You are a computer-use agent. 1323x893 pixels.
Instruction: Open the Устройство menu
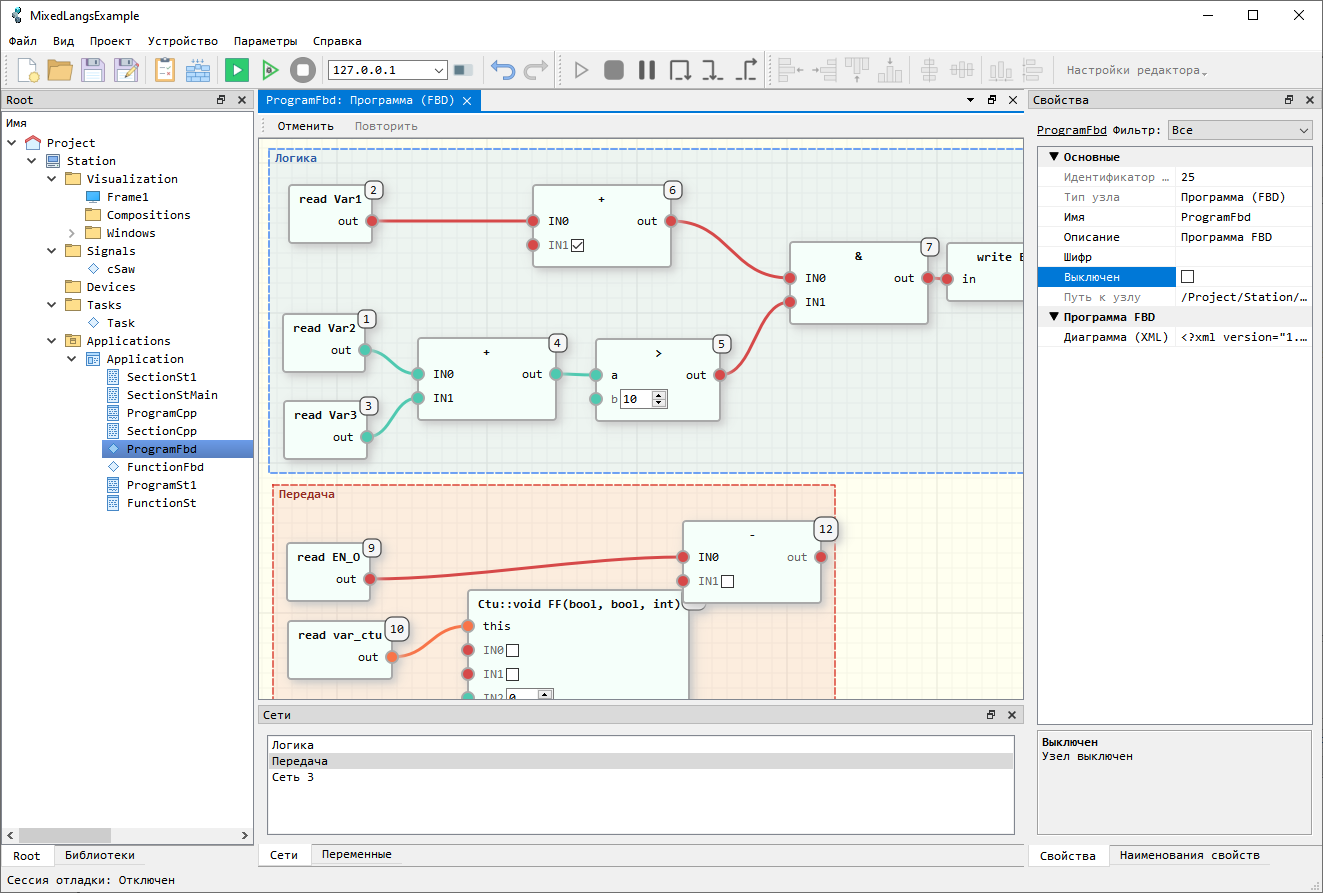tap(183, 41)
